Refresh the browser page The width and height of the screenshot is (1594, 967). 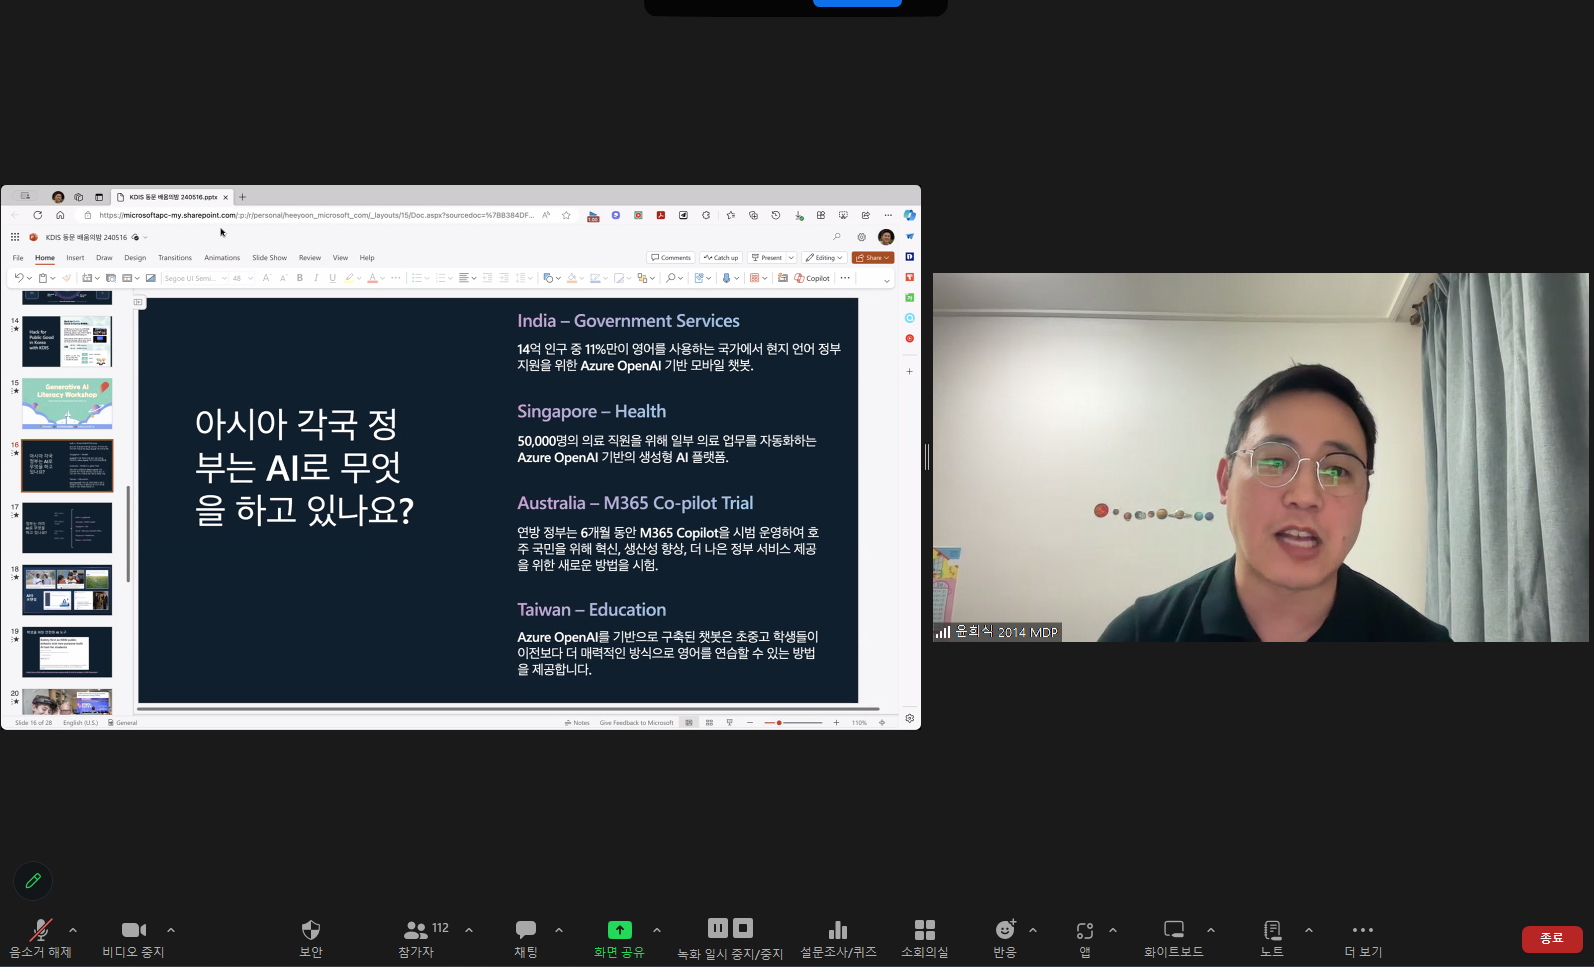point(38,215)
